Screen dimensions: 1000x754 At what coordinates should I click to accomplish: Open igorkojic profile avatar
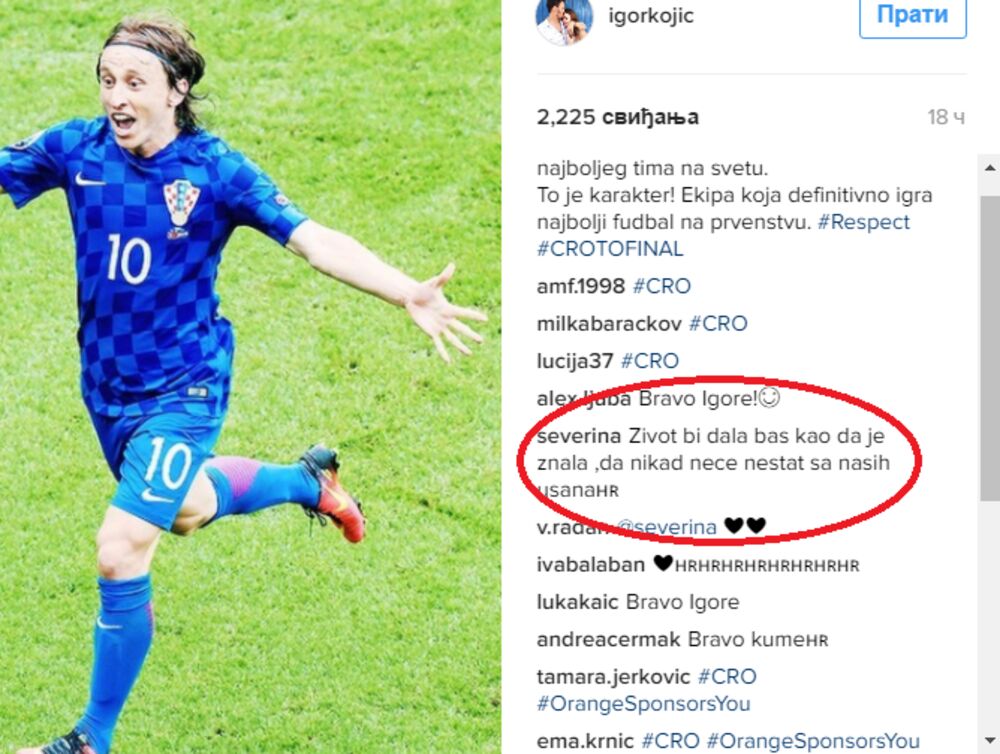564,19
